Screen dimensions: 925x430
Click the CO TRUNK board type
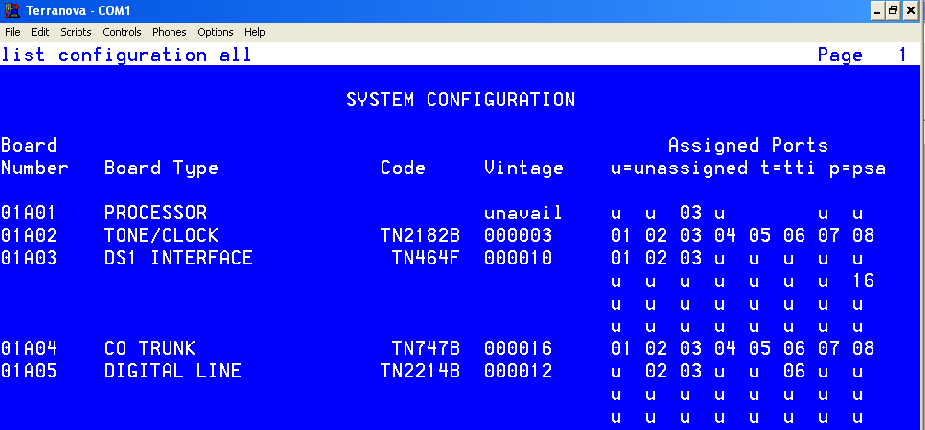pos(150,349)
